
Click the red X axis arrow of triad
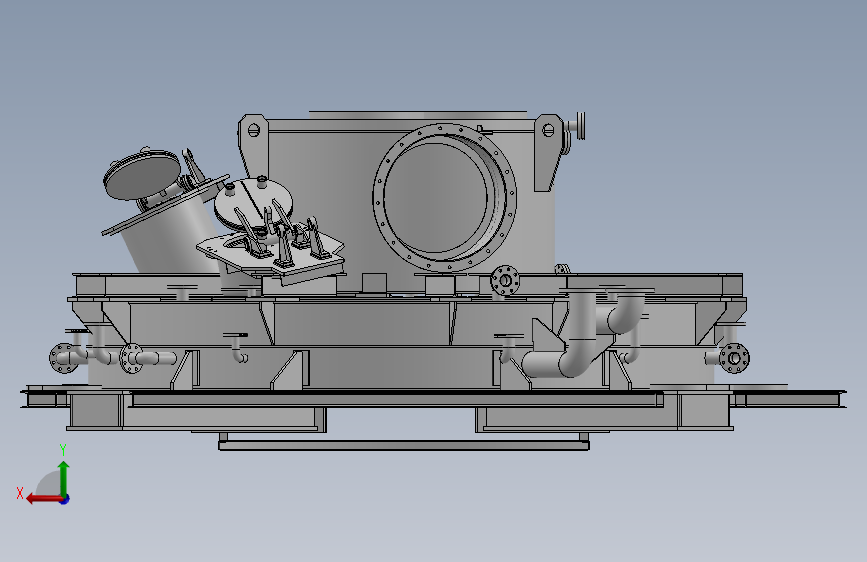[43, 499]
